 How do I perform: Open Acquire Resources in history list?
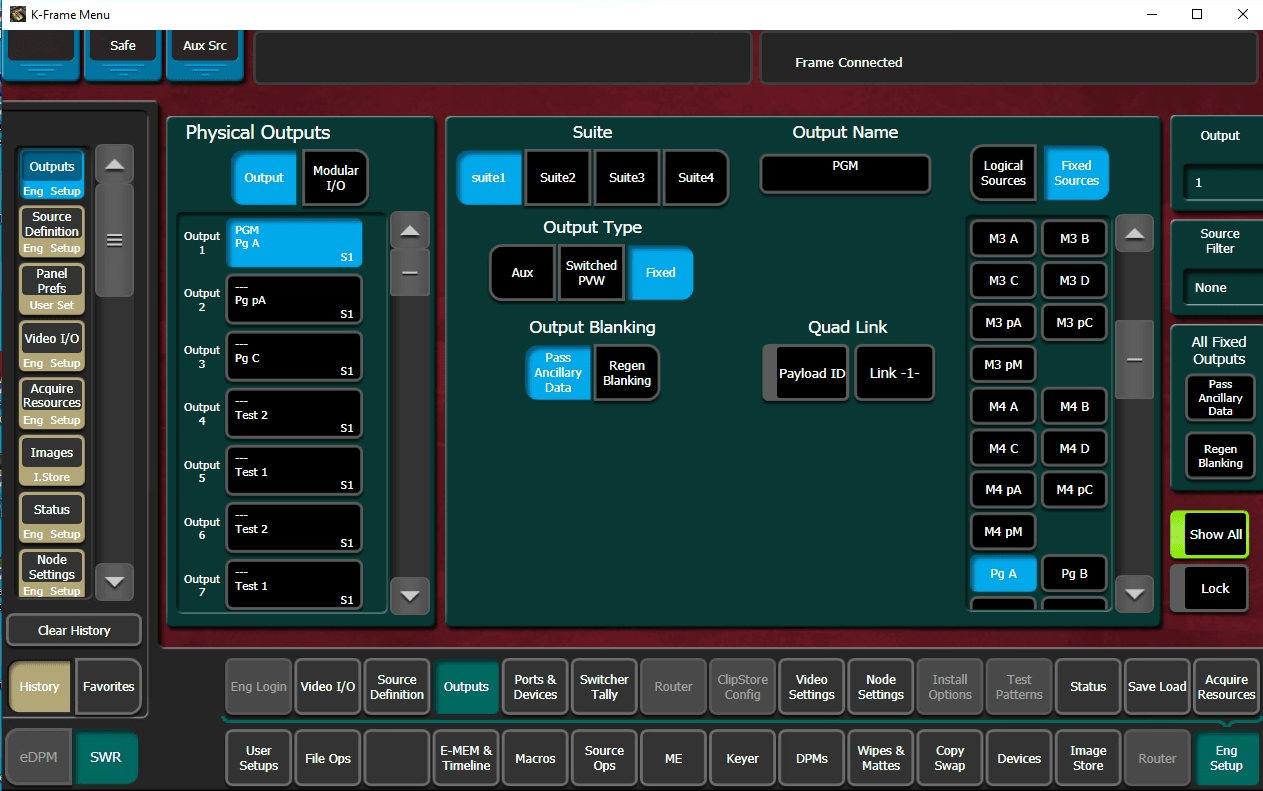click(x=52, y=402)
